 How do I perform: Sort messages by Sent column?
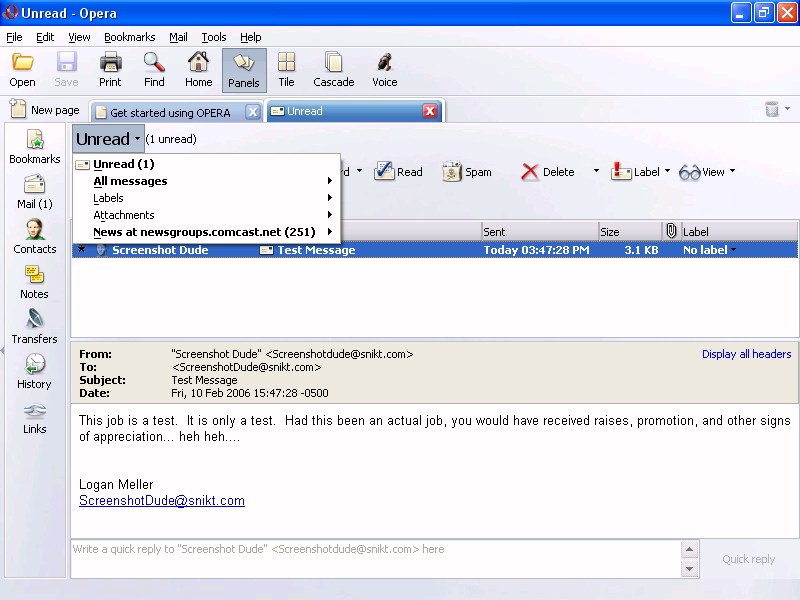point(540,232)
